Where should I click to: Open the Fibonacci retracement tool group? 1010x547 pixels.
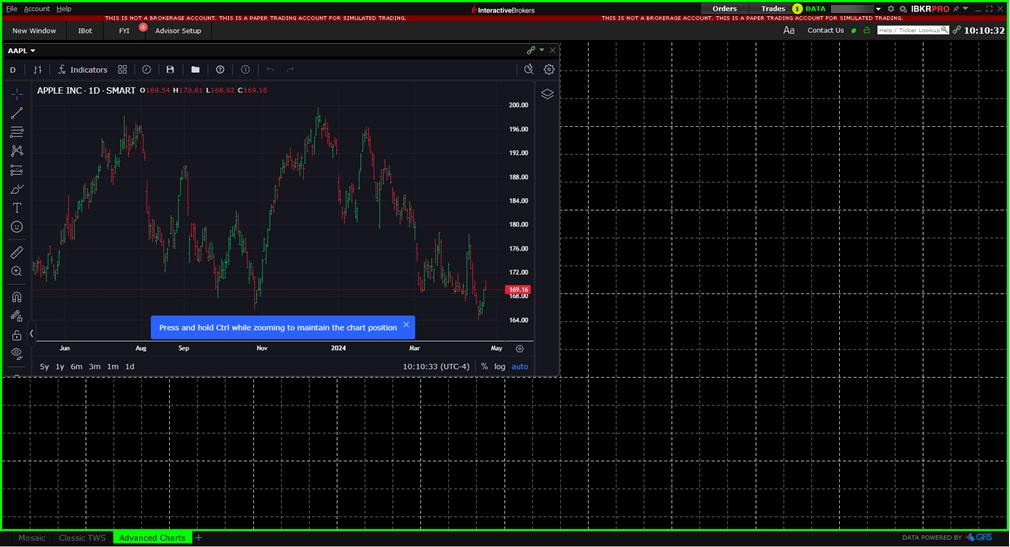17,132
